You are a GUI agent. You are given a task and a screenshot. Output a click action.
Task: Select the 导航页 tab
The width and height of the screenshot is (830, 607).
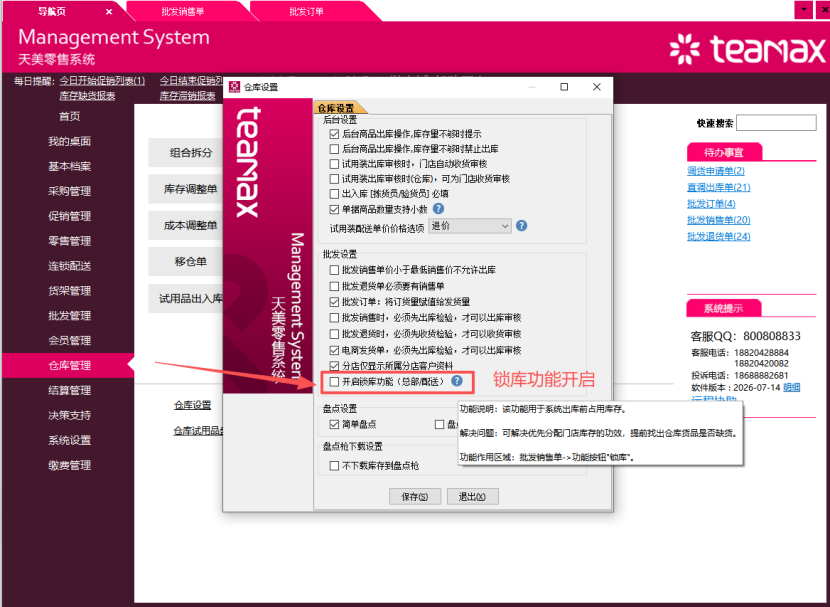click(x=53, y=12)
